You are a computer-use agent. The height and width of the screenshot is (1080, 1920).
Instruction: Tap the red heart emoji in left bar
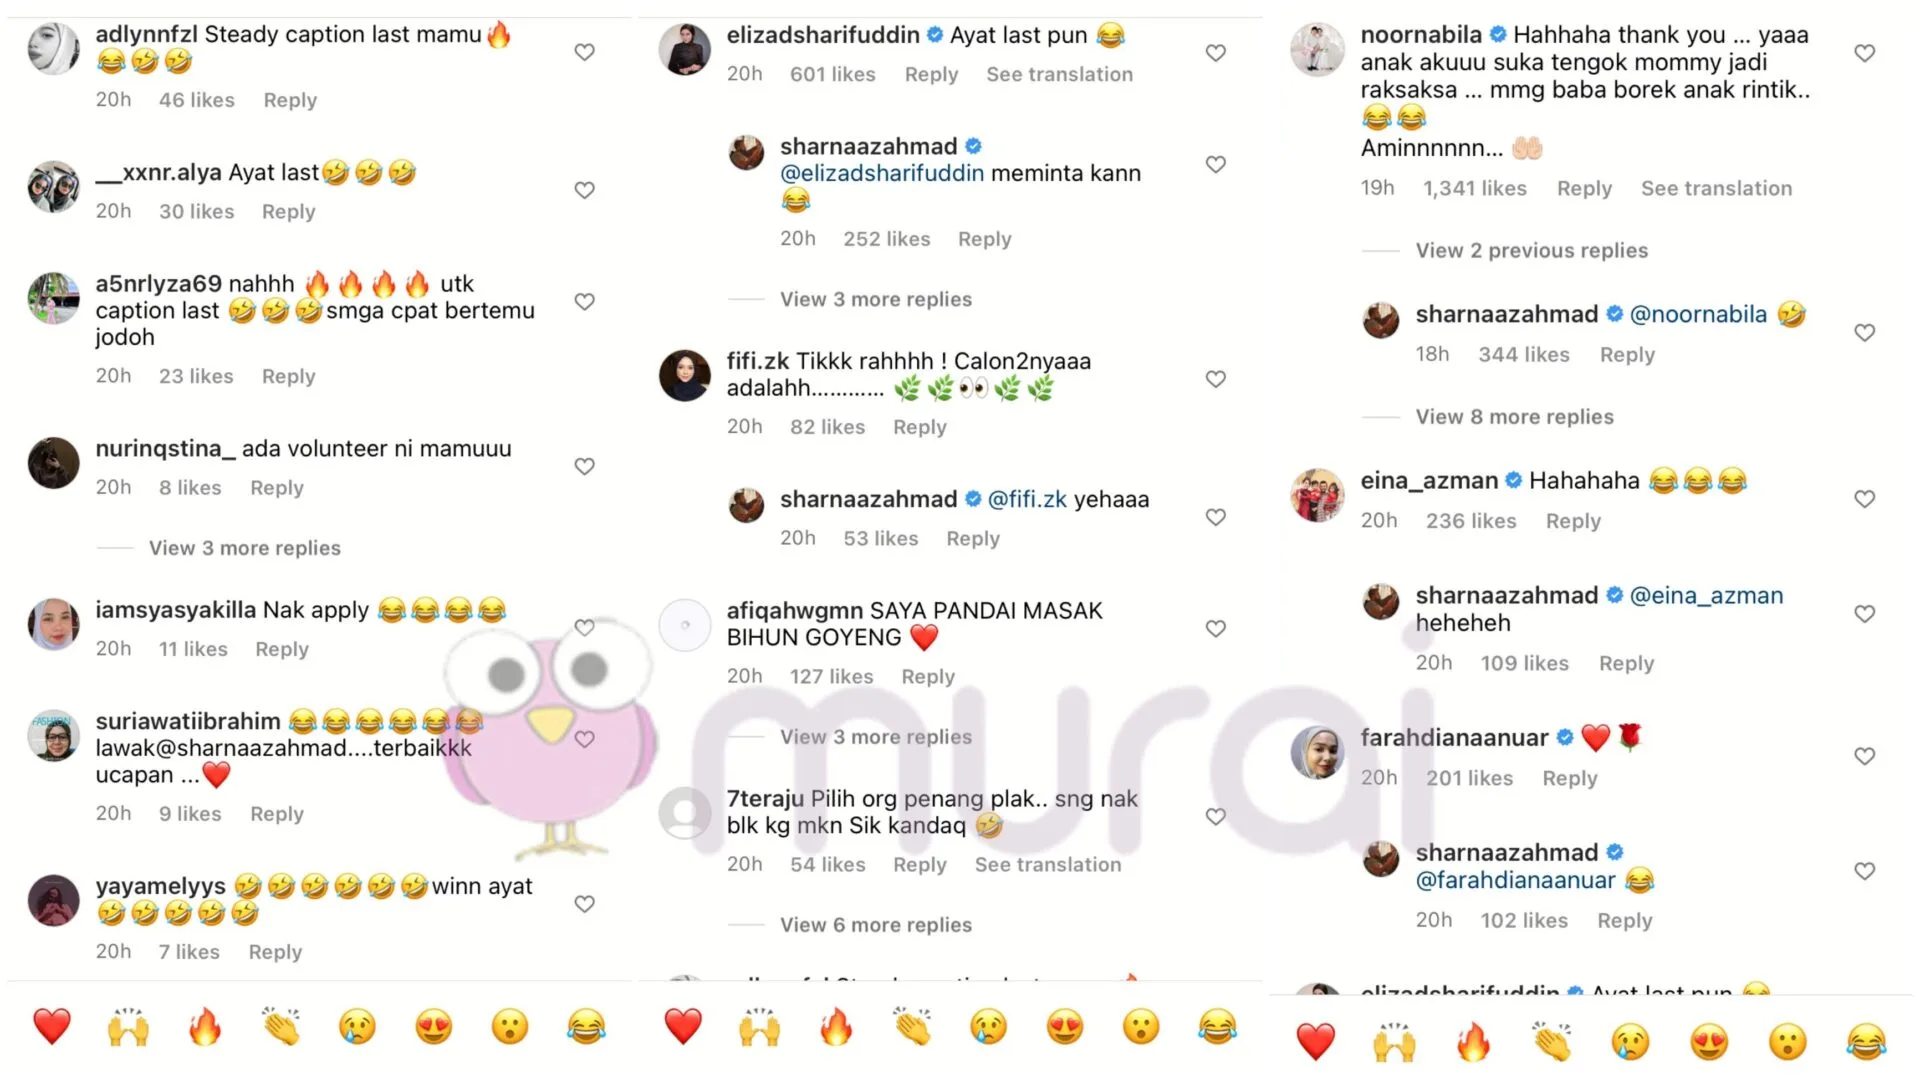[52, 1027]
